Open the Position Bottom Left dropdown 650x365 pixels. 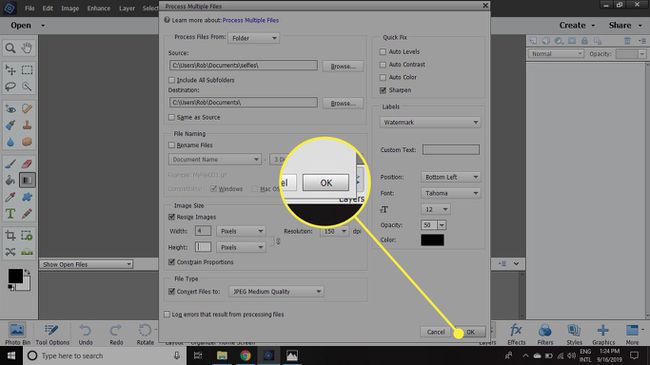pyautogui.click(x=451, y=177)
